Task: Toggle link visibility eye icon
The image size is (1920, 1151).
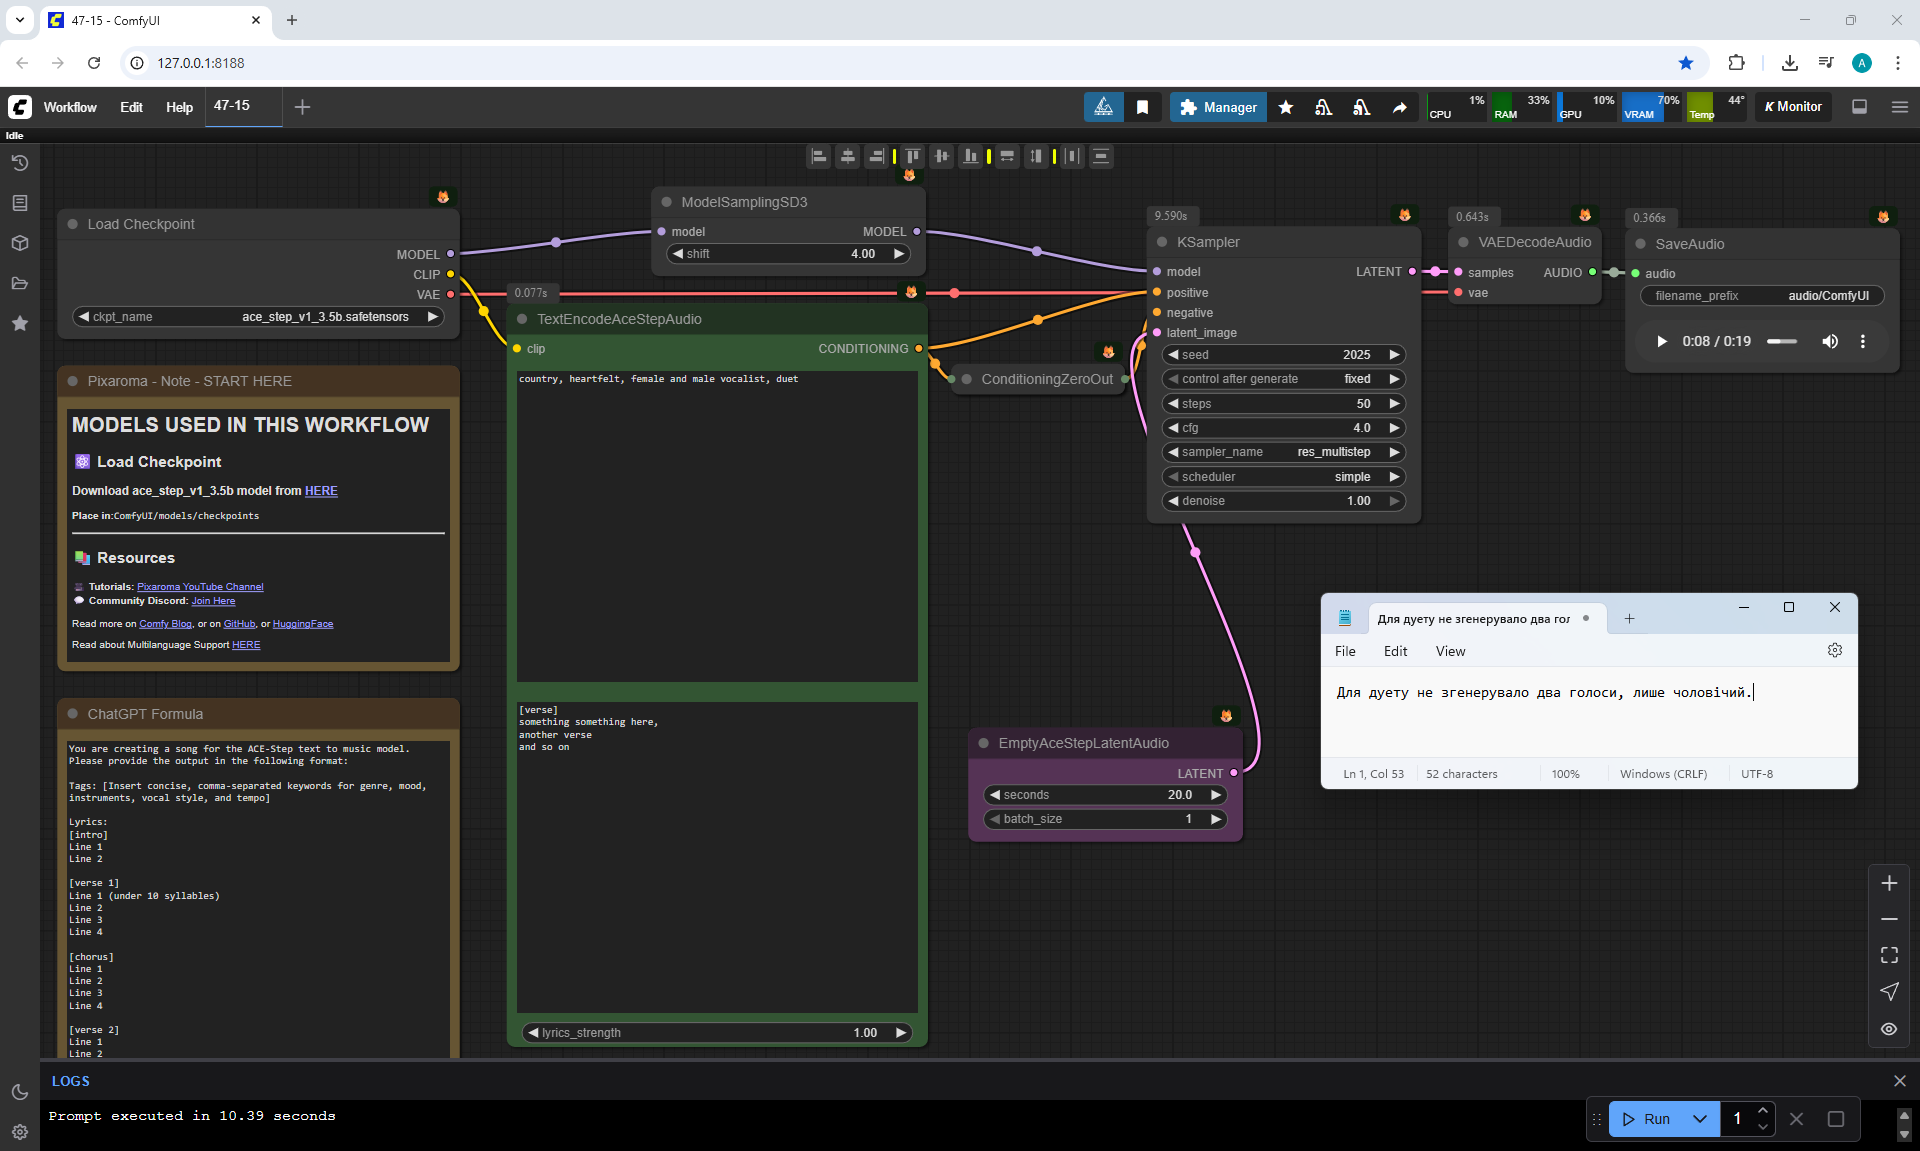Action: click(x=1888, y=1029)
